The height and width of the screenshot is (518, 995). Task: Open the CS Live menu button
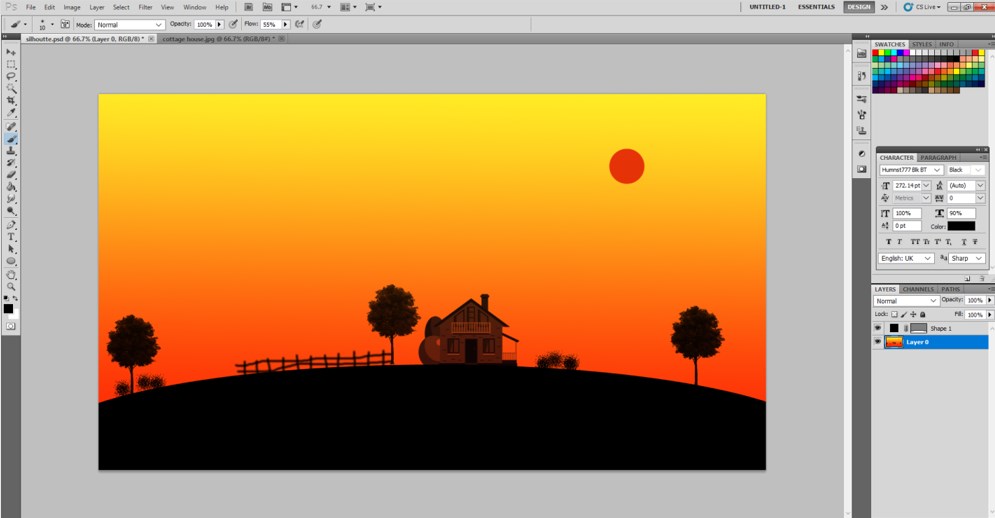(x=924, y=7)
